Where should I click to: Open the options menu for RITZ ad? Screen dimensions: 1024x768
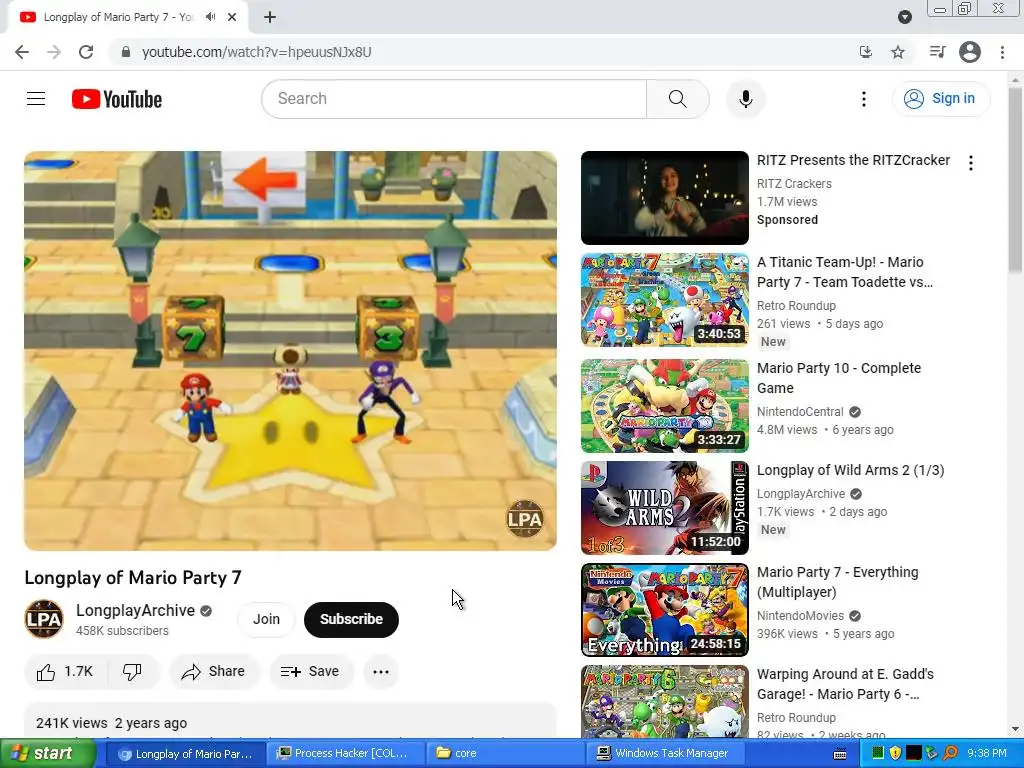pyautogui.click(x=971, y=163)
